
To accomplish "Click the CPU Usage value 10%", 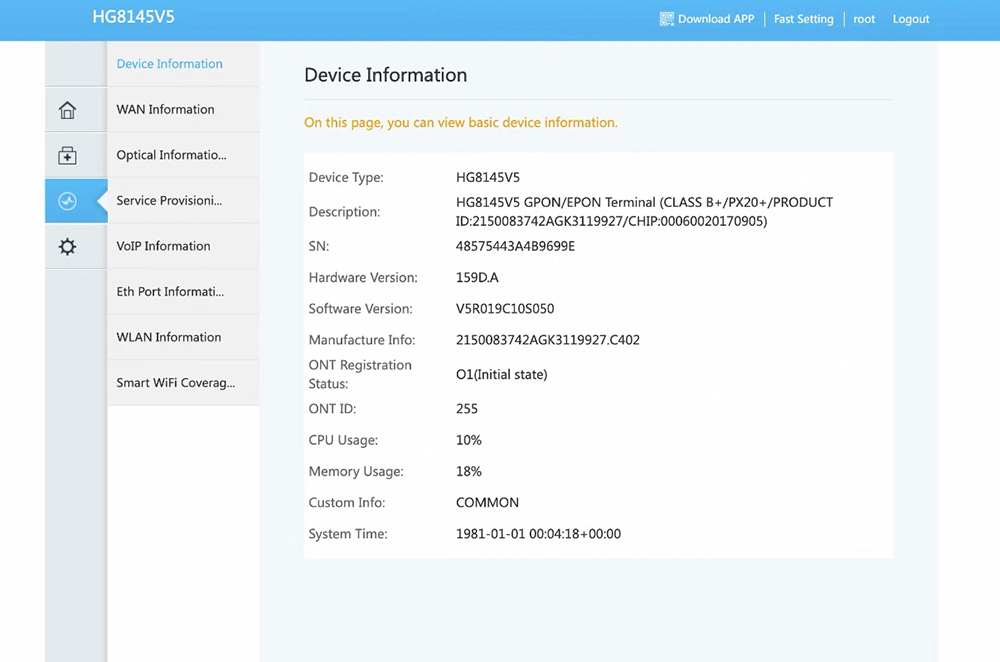I will (469, 440).
